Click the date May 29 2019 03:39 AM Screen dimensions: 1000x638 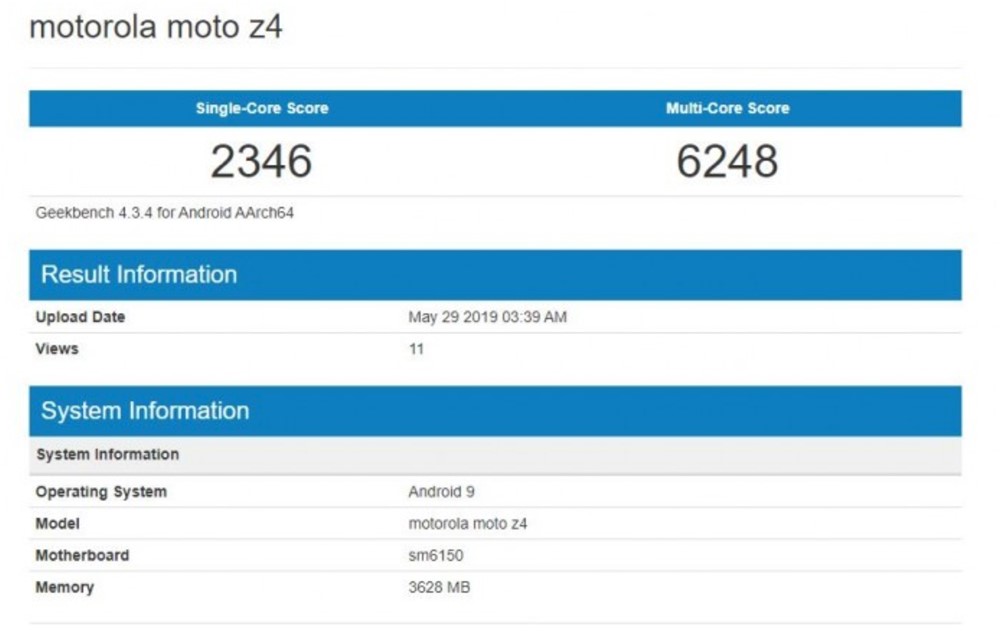click(488, 317)
